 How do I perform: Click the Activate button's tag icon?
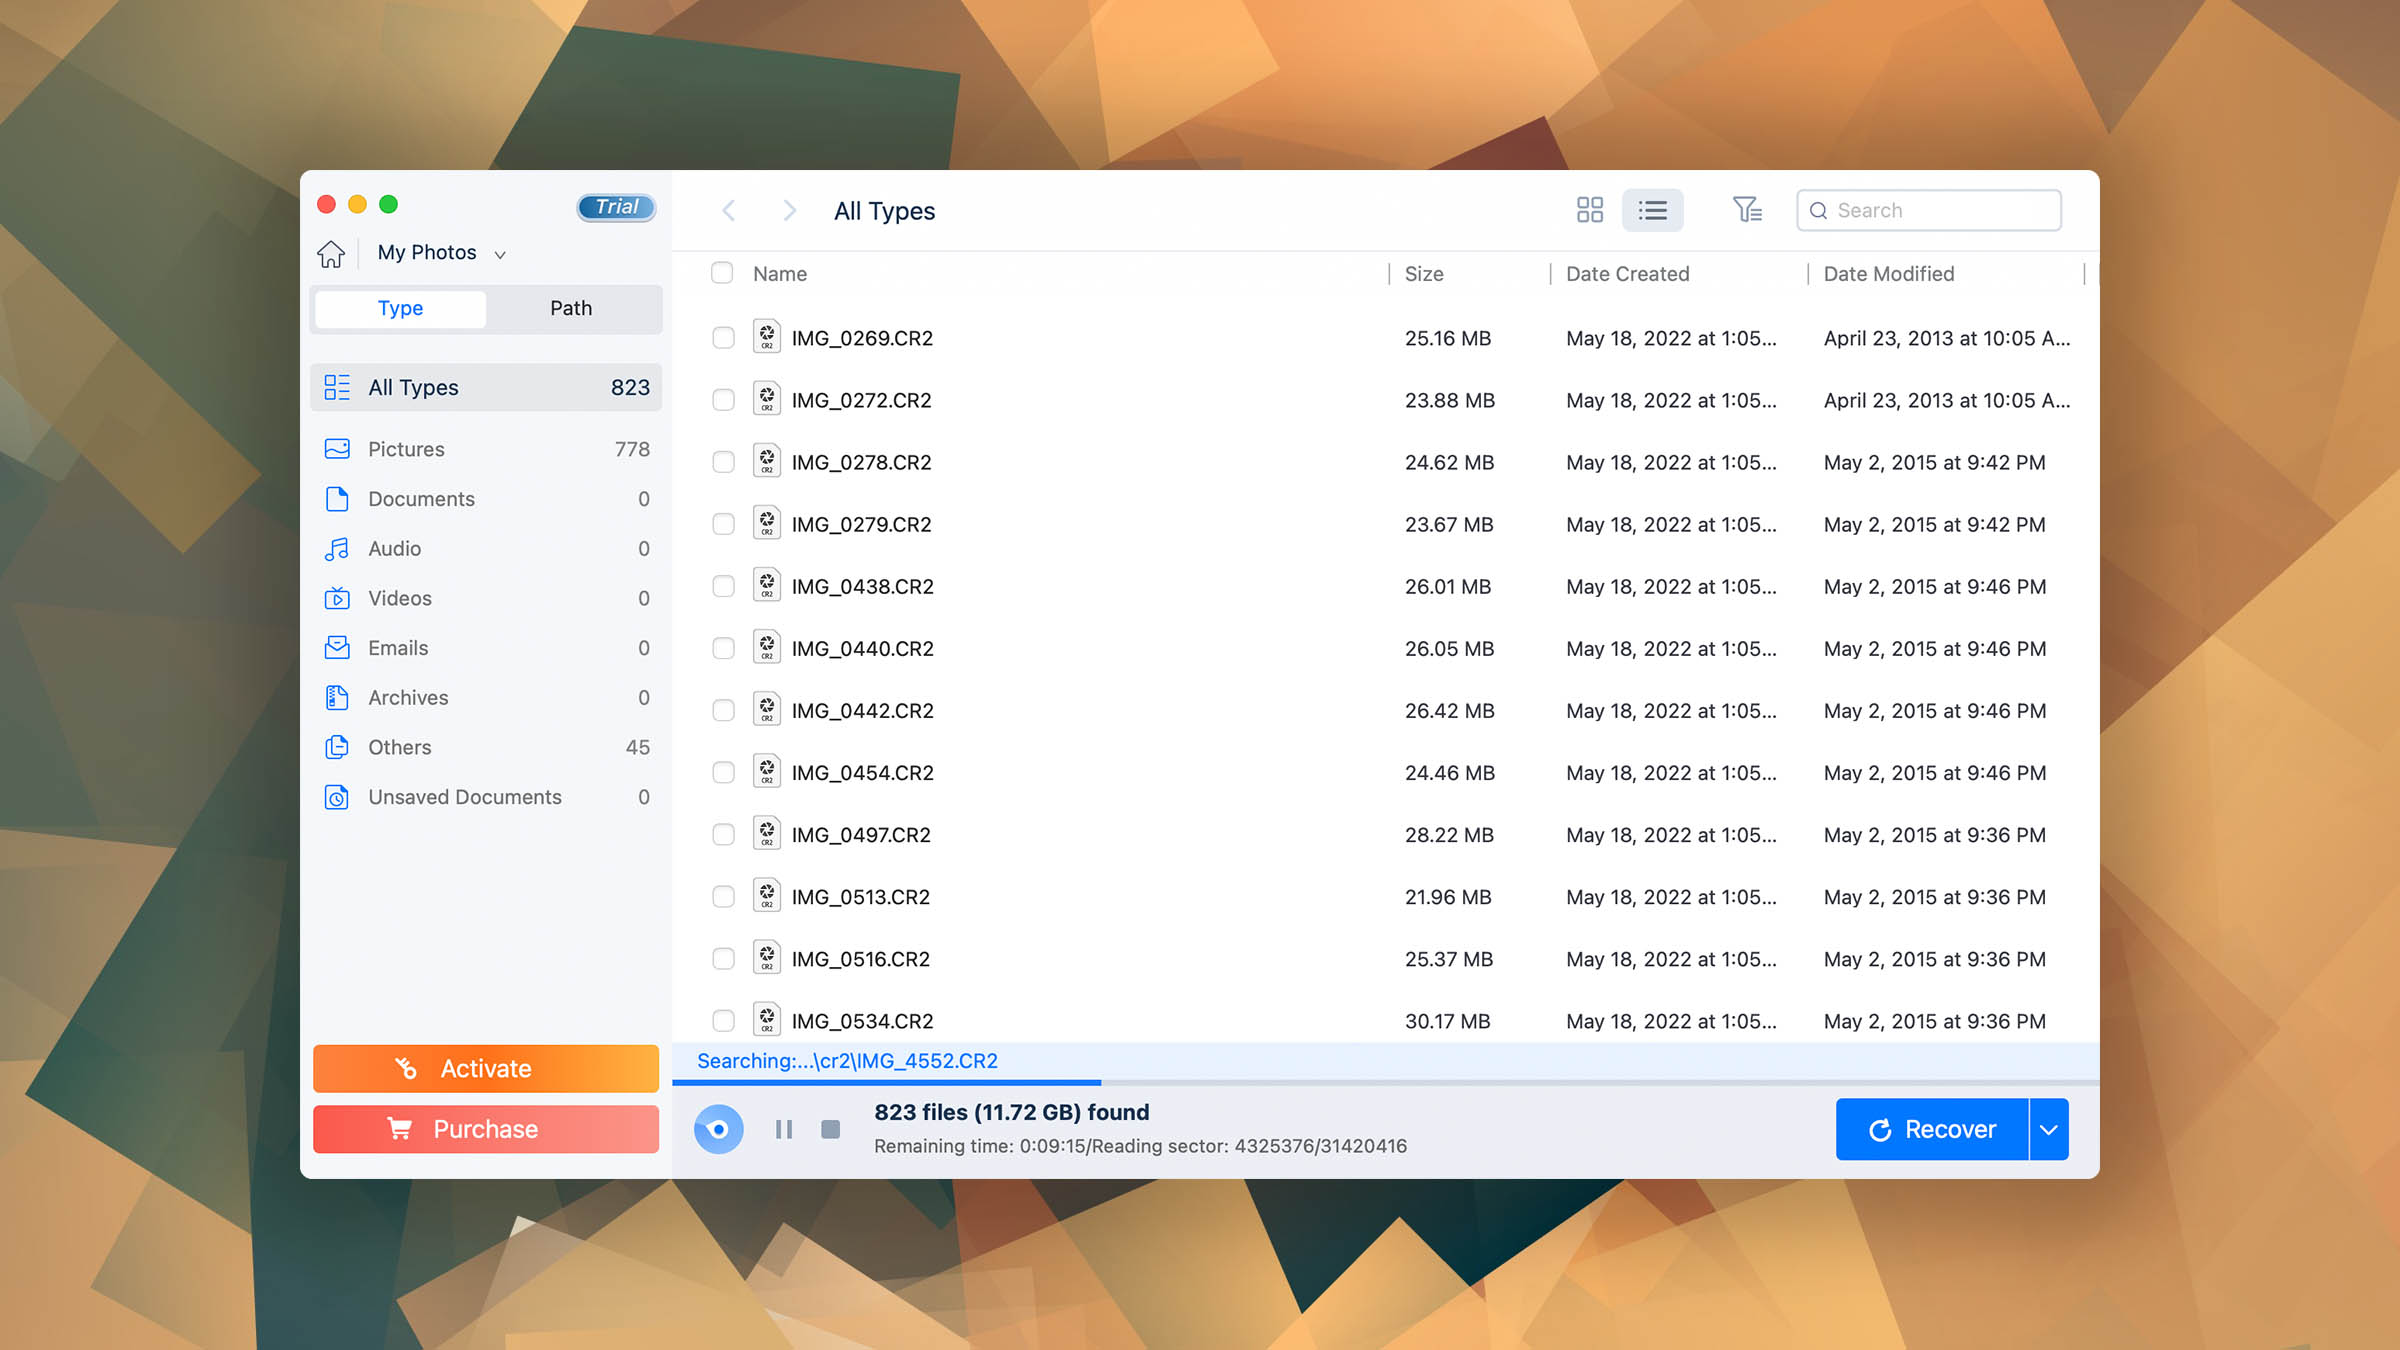click(x=405, y=1068)
